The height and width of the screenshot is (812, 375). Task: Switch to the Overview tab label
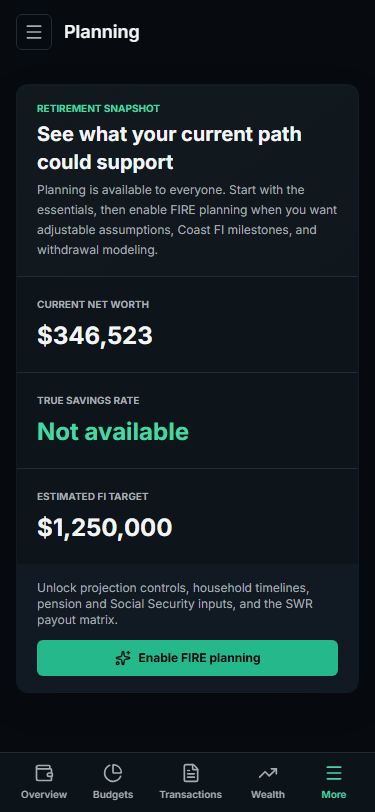pyautogui.click(x=44, y=794)
